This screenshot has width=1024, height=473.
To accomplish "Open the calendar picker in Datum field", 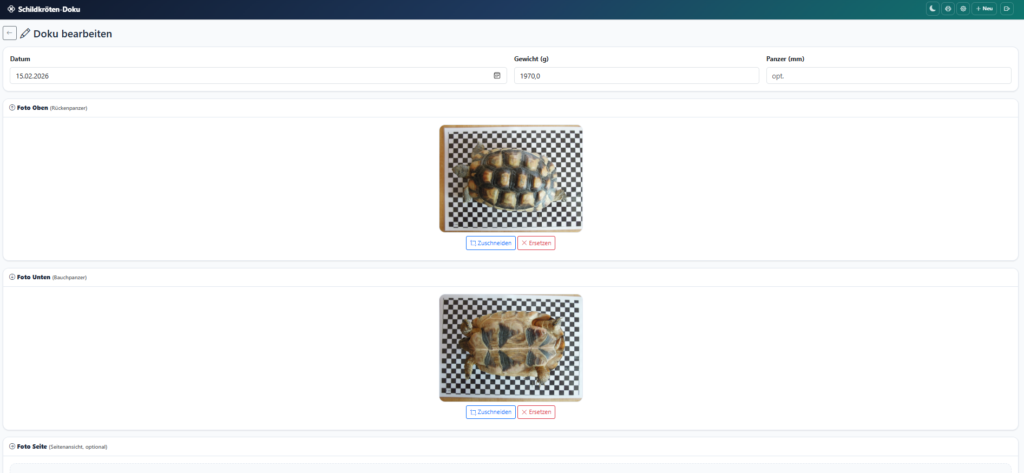I will (x=497, y=75).
